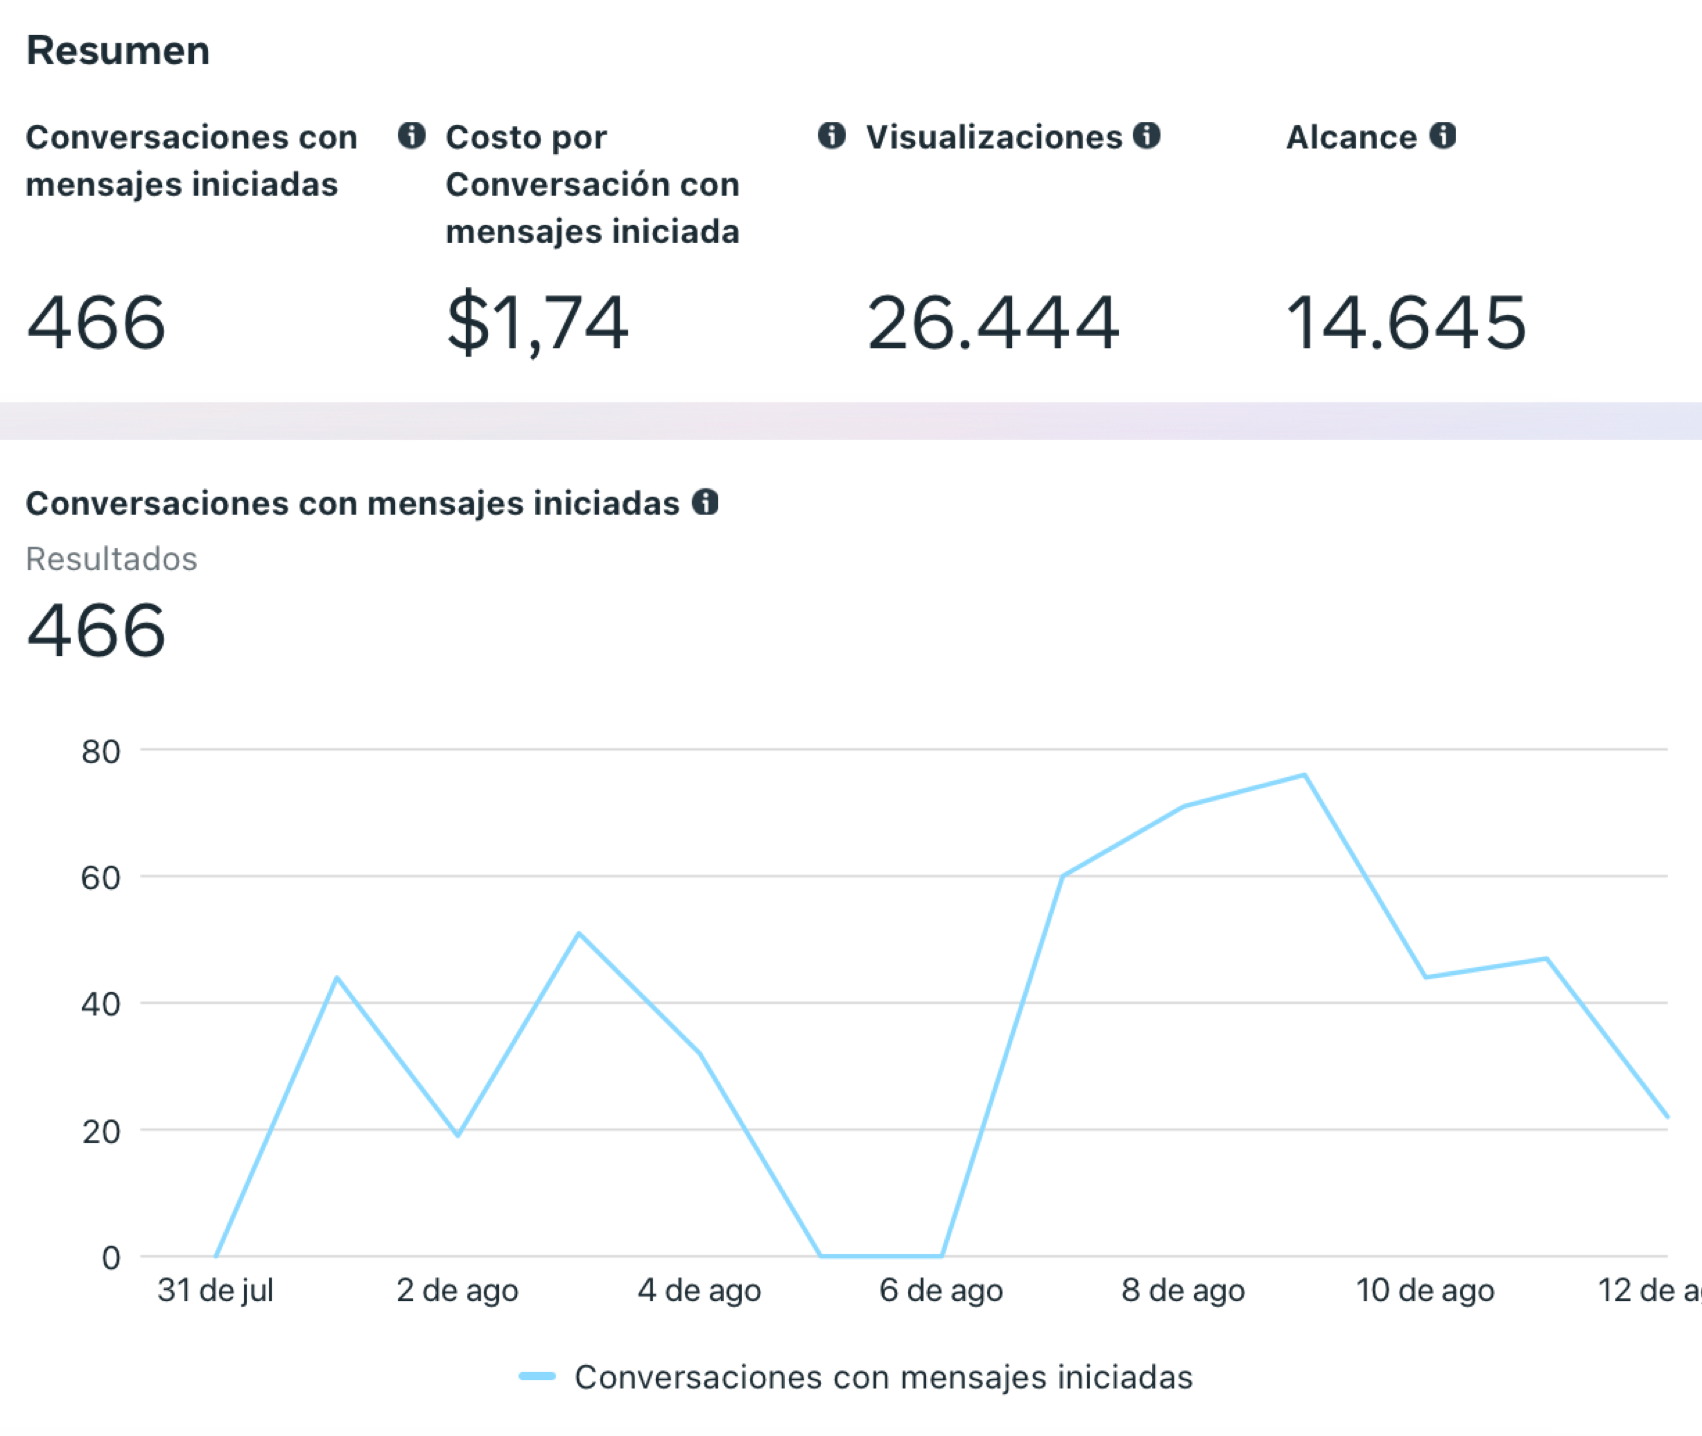1702x1436 pixels.
Task: Click the chart point above 2 de ago
Action: coord(458,1135)
